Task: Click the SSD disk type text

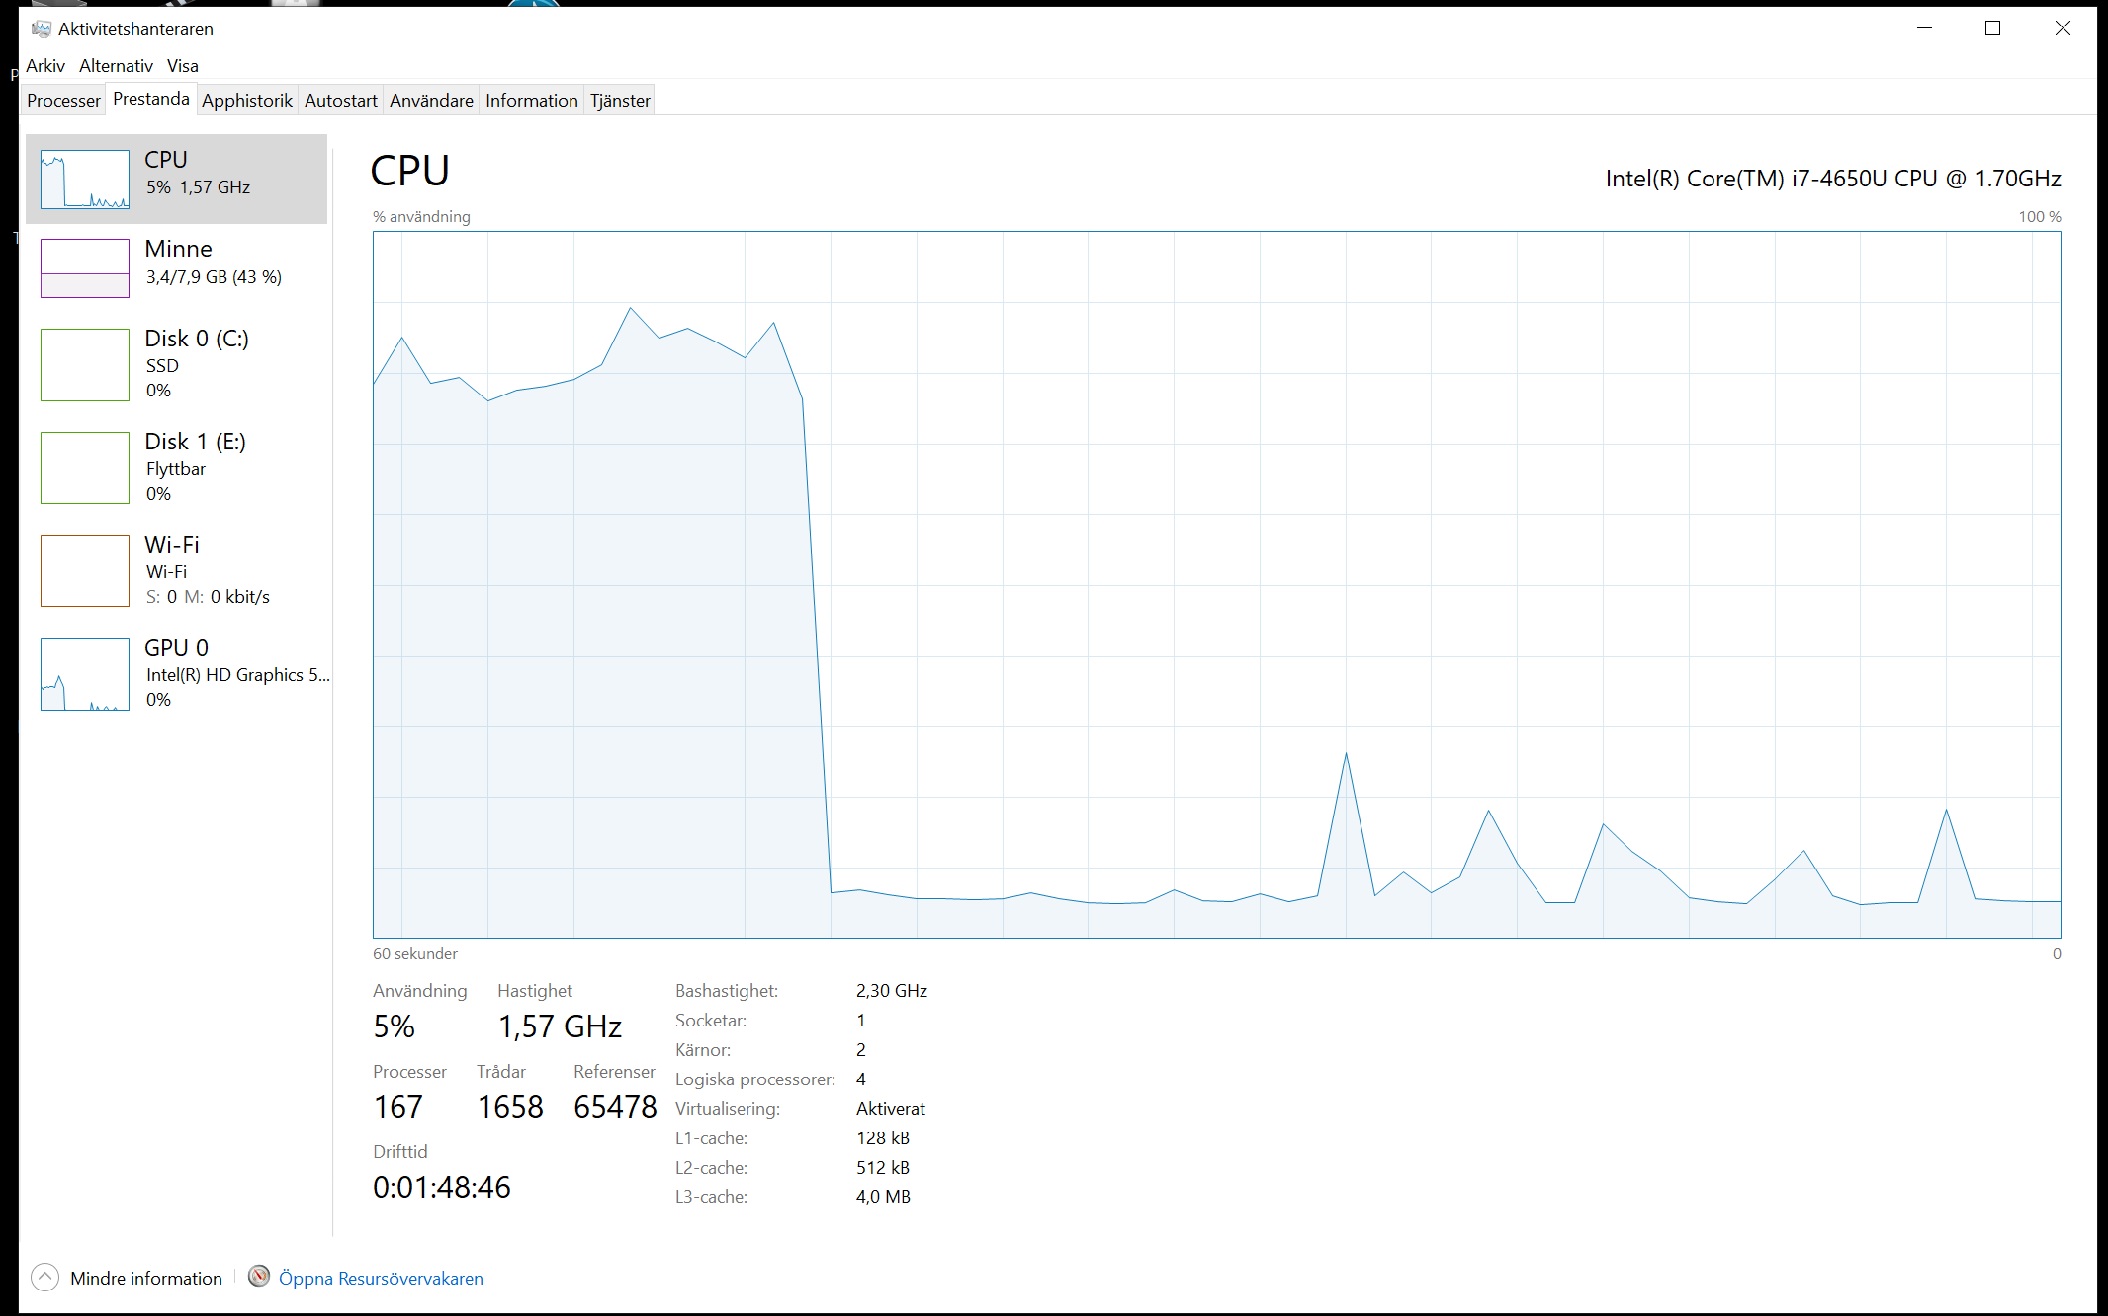Action: [162, 366]
